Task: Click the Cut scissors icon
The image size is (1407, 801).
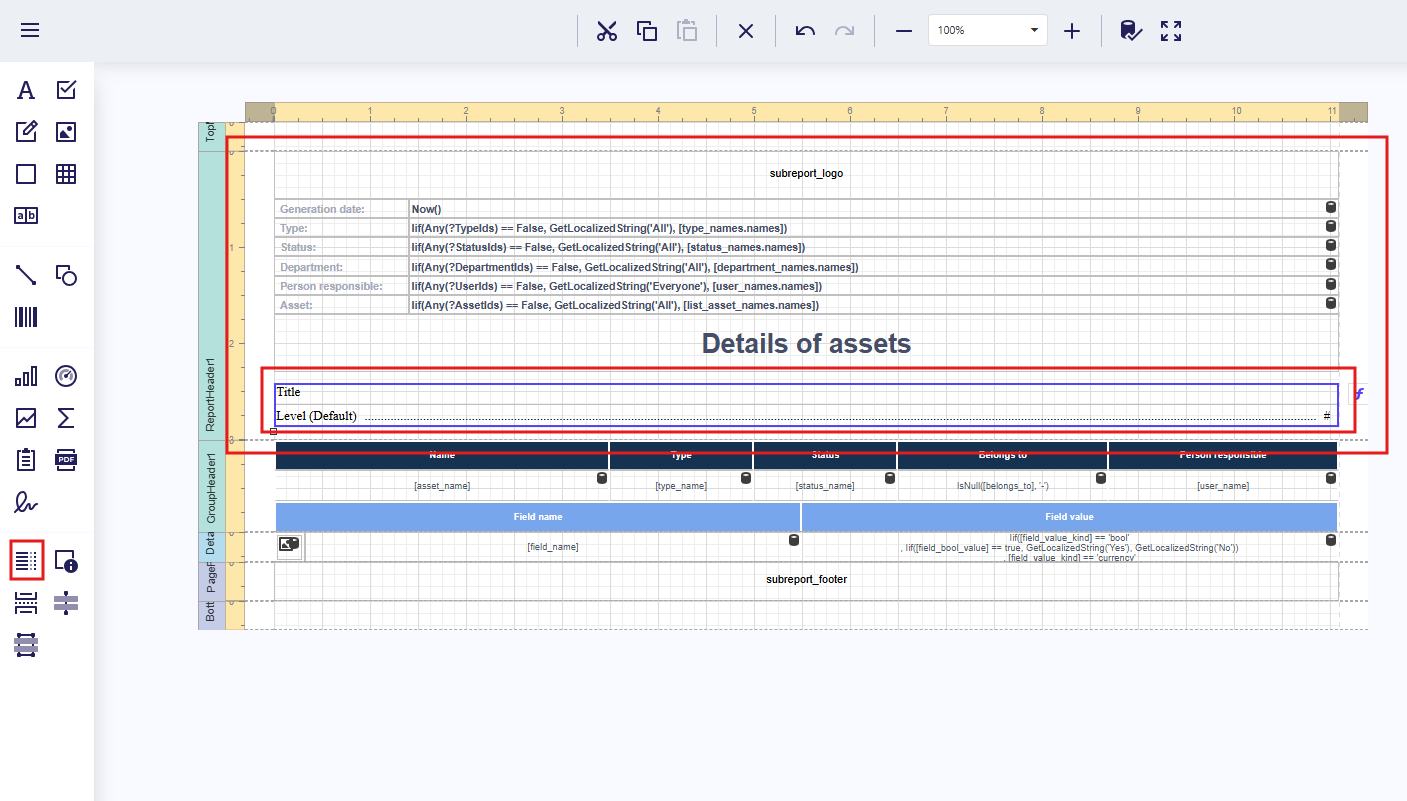Action: pos(606,30)
